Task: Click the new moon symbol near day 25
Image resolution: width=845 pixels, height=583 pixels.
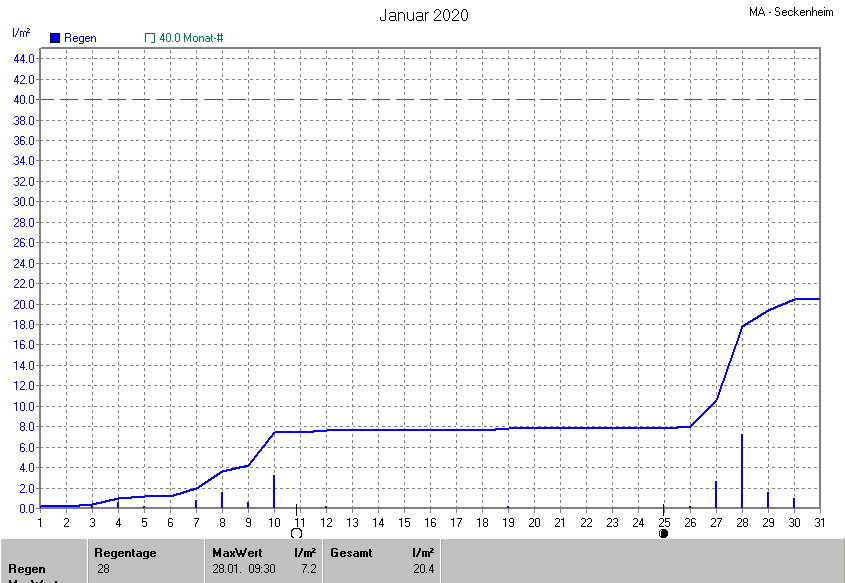Action: [x=663, y=534]
